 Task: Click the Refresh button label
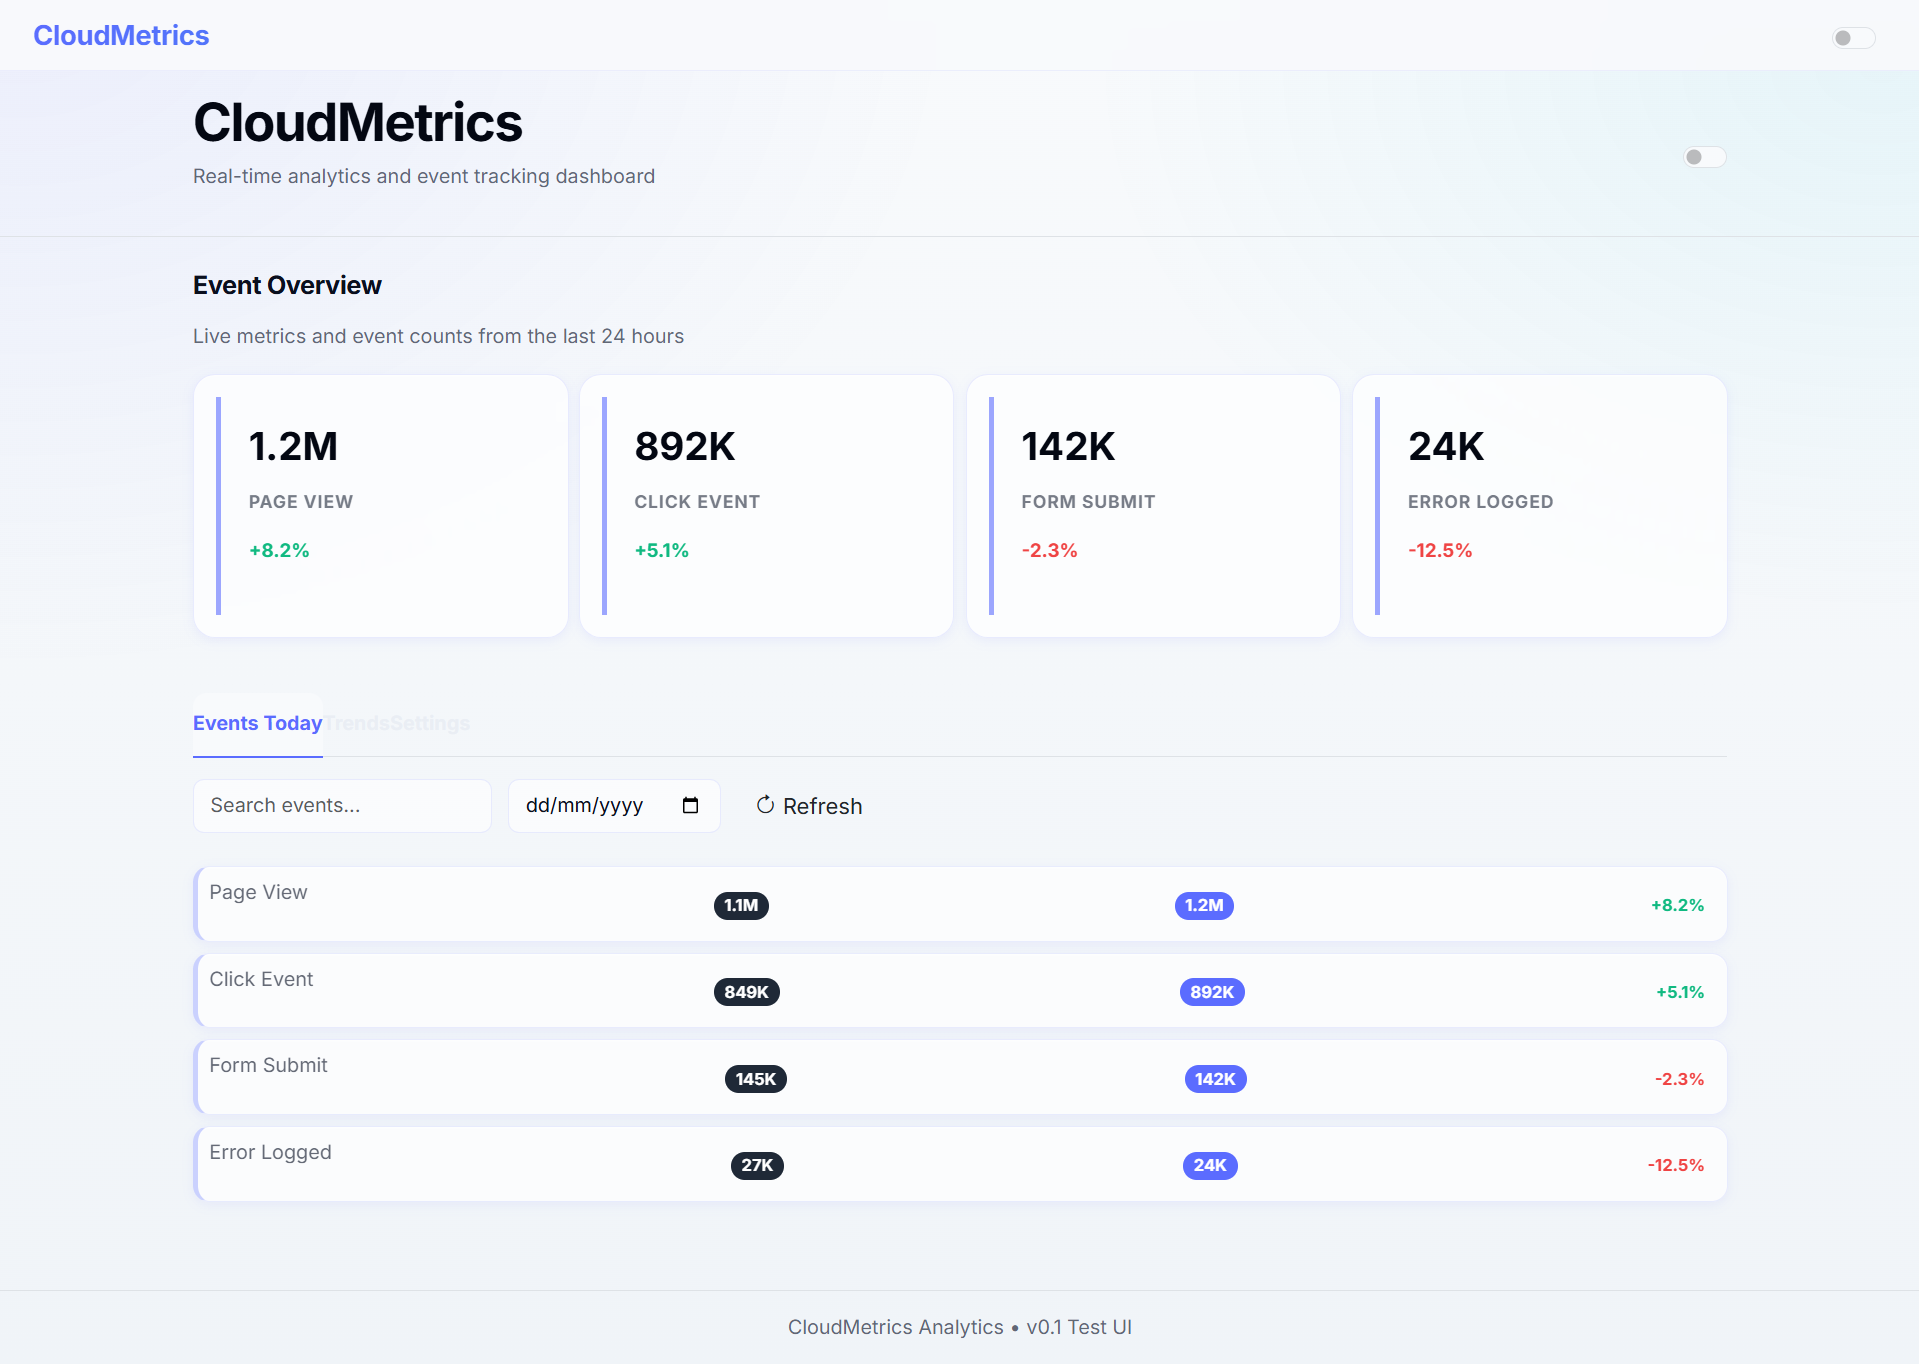click(x=822, y=806)
